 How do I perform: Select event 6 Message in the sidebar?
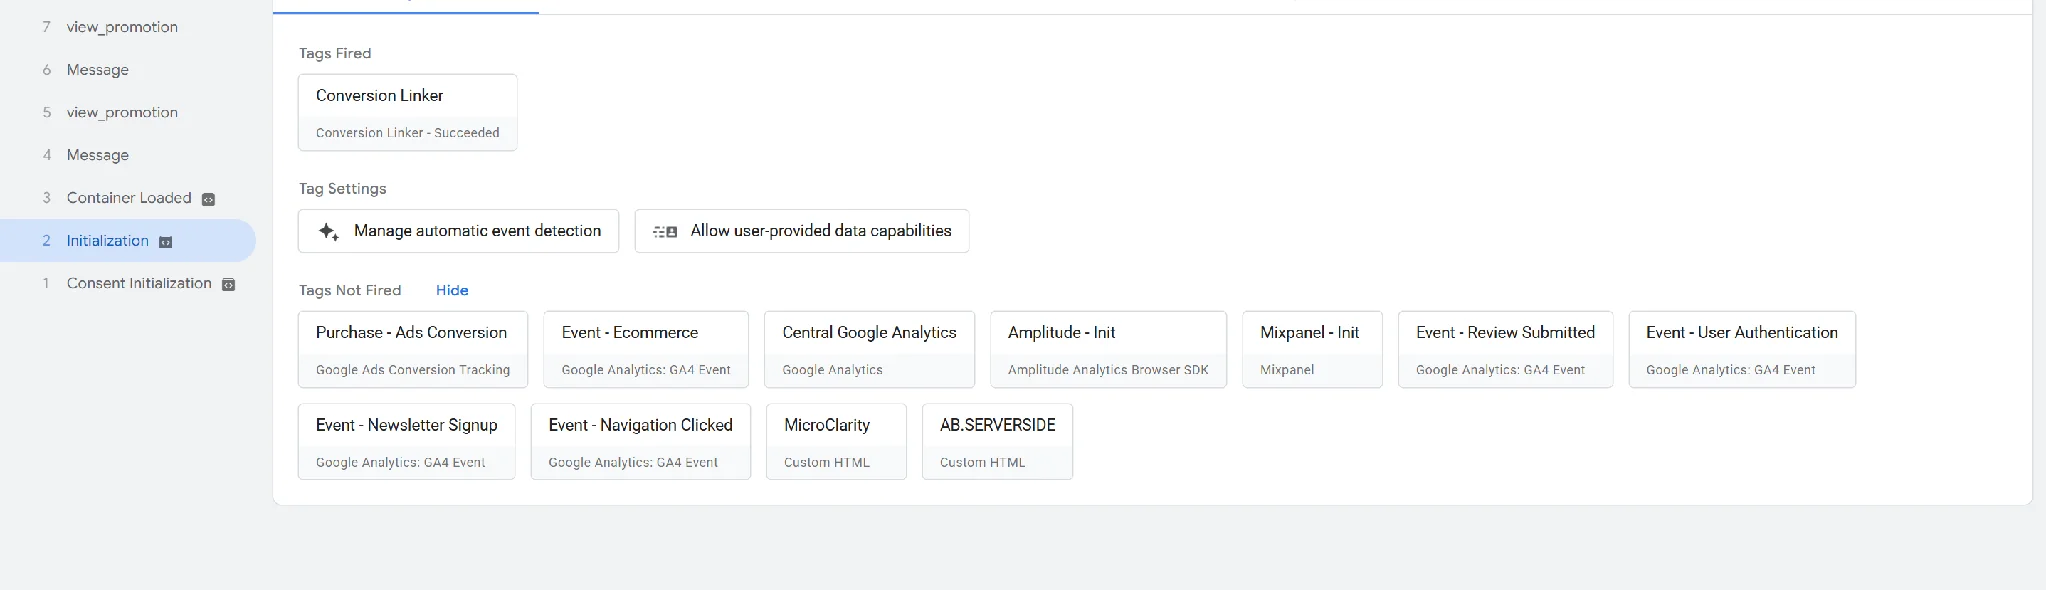(128, 70)
